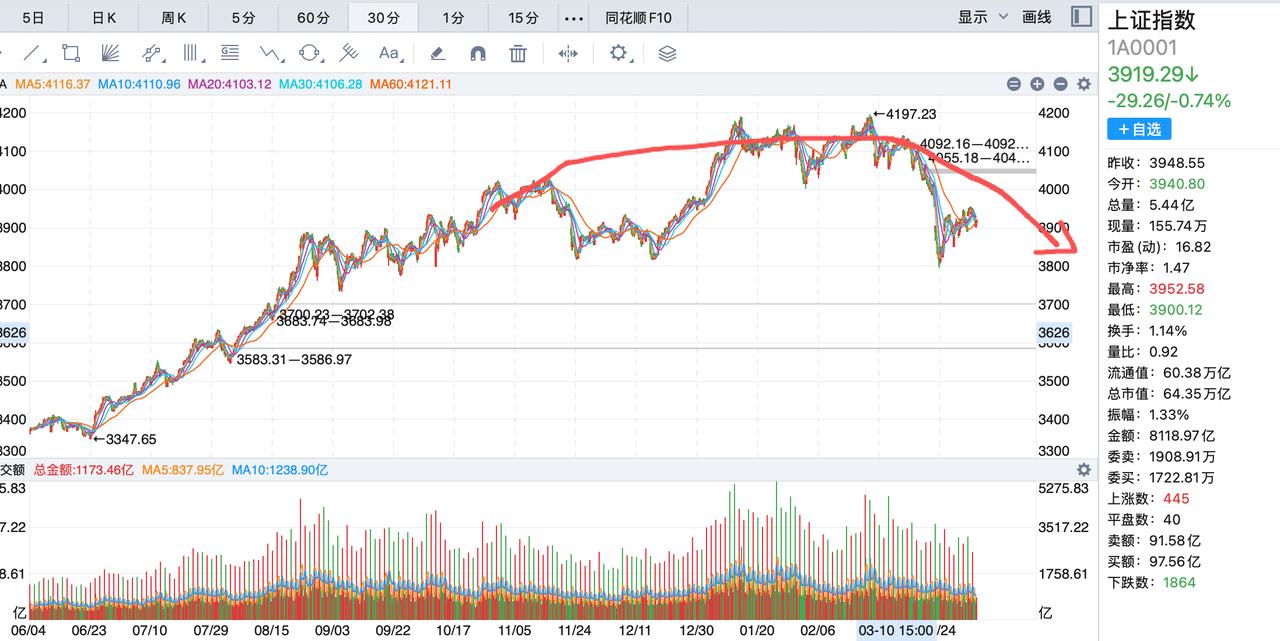Switch to the 日K period tab
This screenshot has width=1280, height=641.
click(103, 17)
